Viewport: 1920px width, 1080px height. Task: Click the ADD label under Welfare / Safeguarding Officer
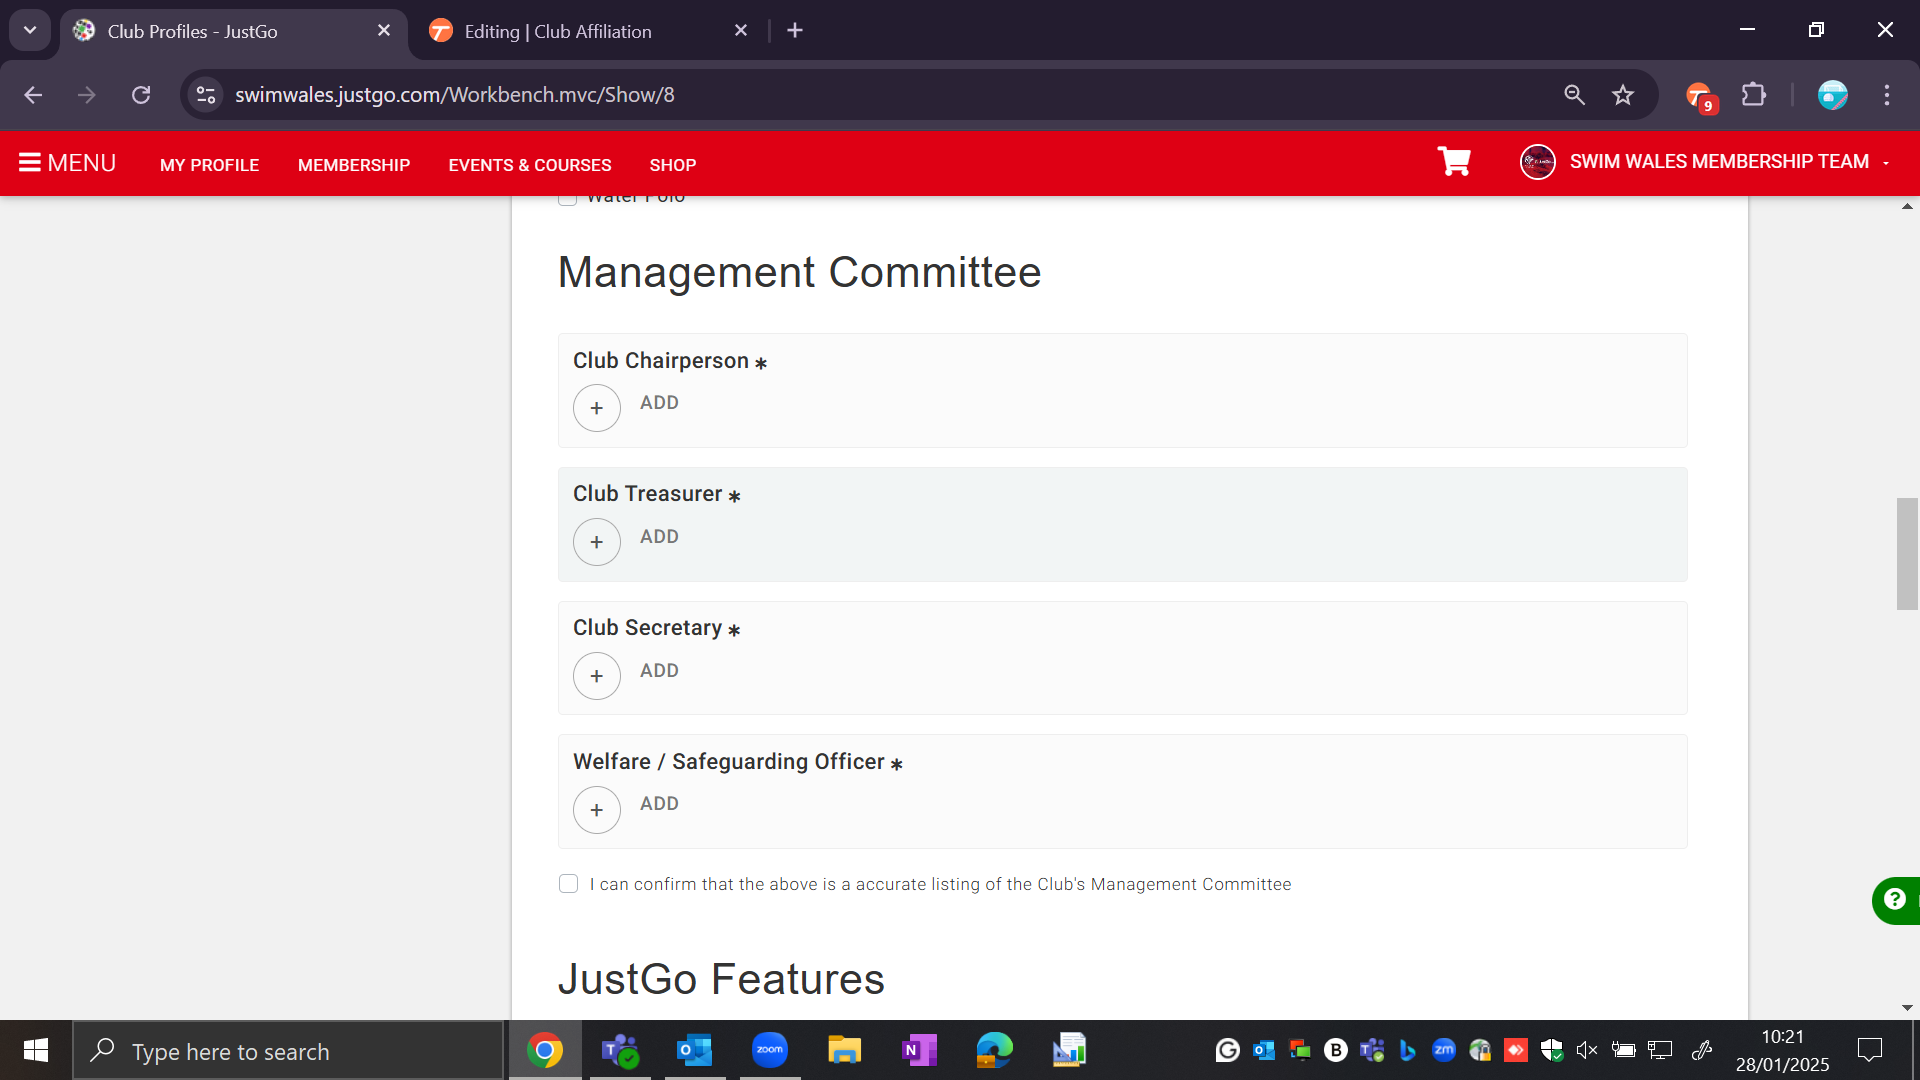659,804
